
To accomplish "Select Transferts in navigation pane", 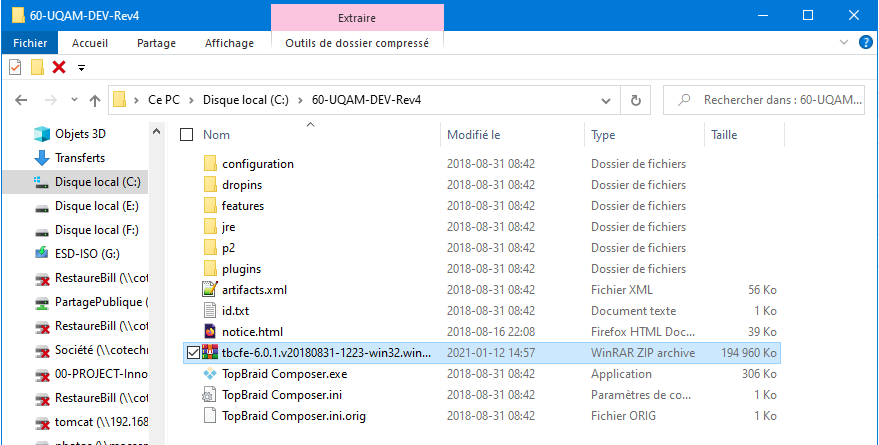I will pos(80,158).
